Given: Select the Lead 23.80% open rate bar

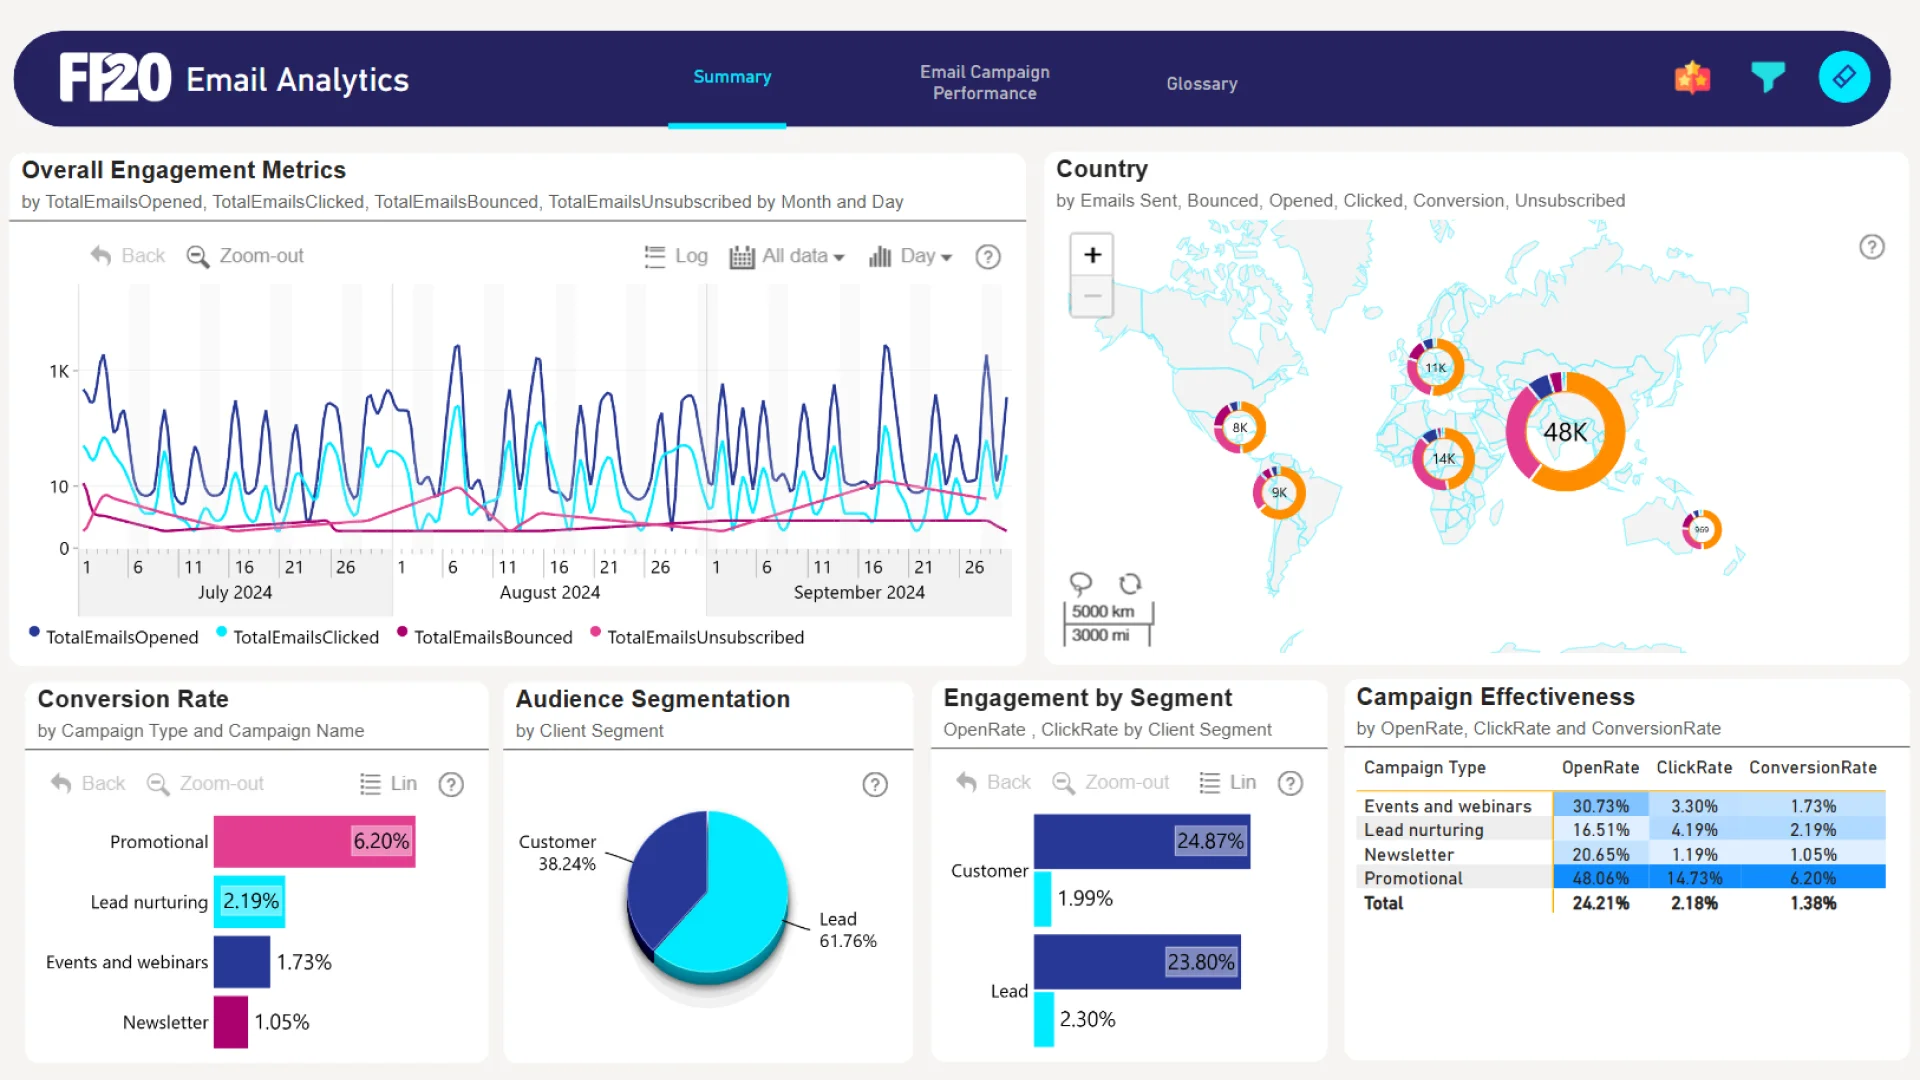Looking at the screenshot, I should click(x=1137, y=962).
